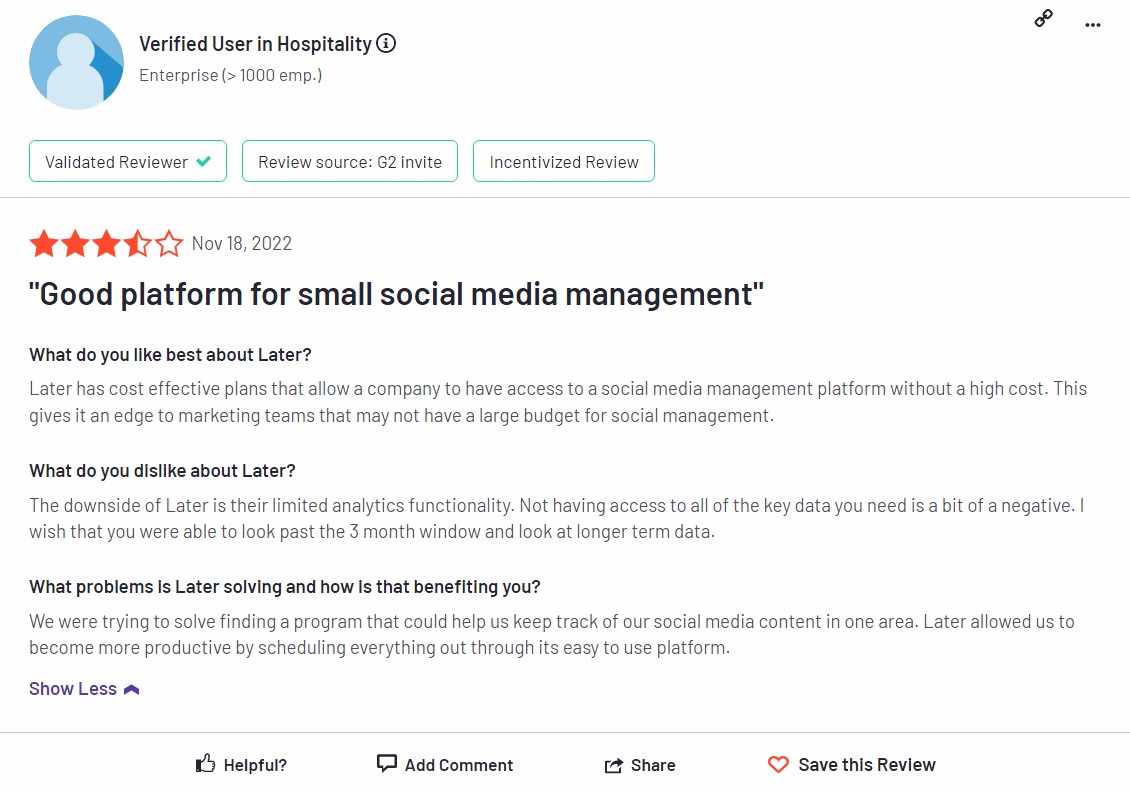Open the review title Good platform heading
Viewport: 1130px width, 792px height.
[x=396, y=294]
